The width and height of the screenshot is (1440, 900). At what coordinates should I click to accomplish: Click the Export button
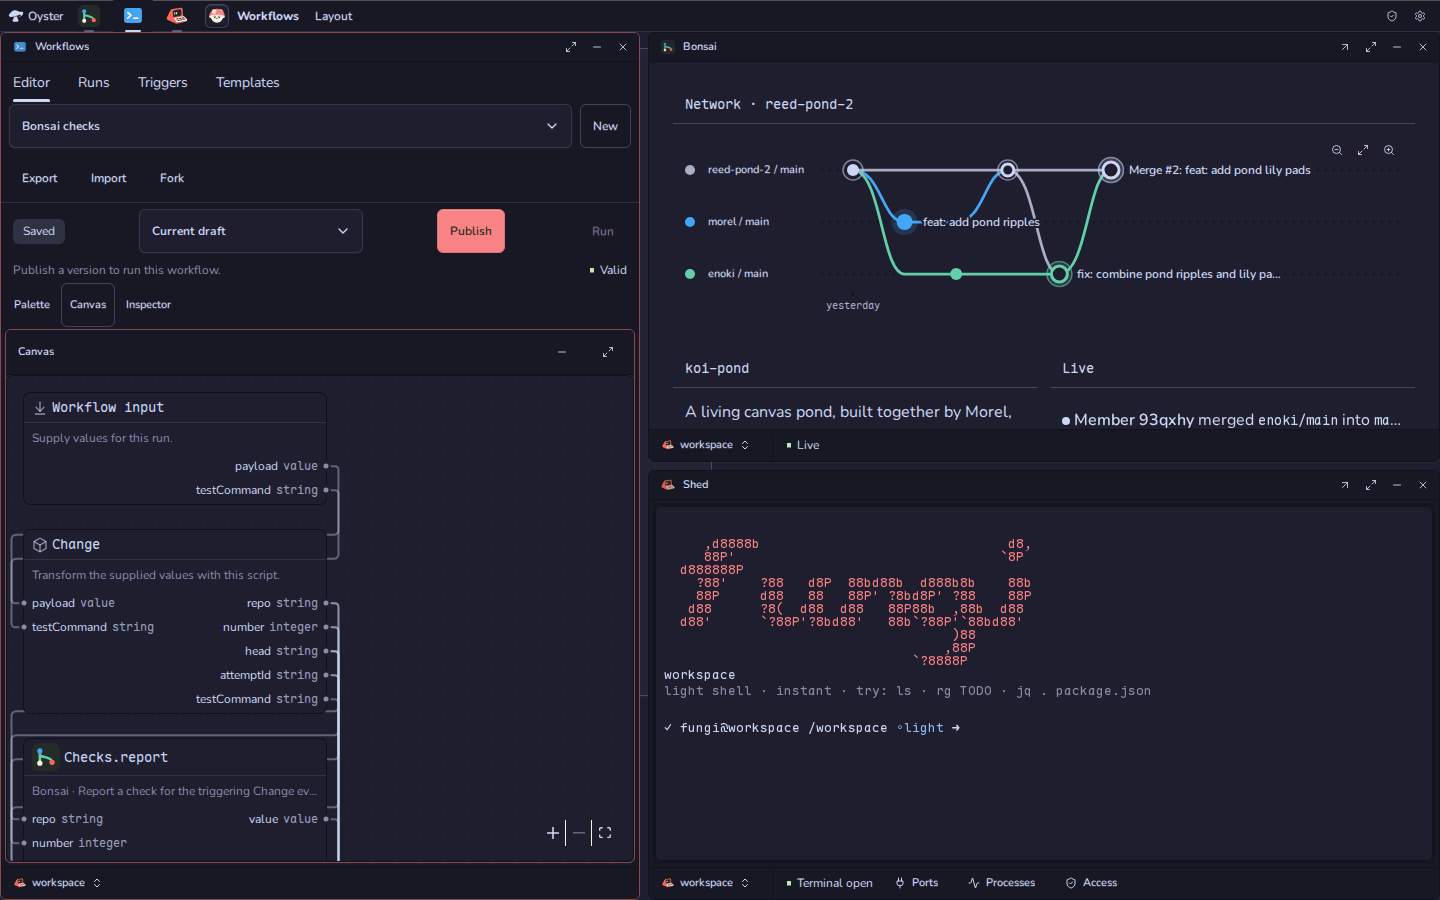click(x=40, y=178)
